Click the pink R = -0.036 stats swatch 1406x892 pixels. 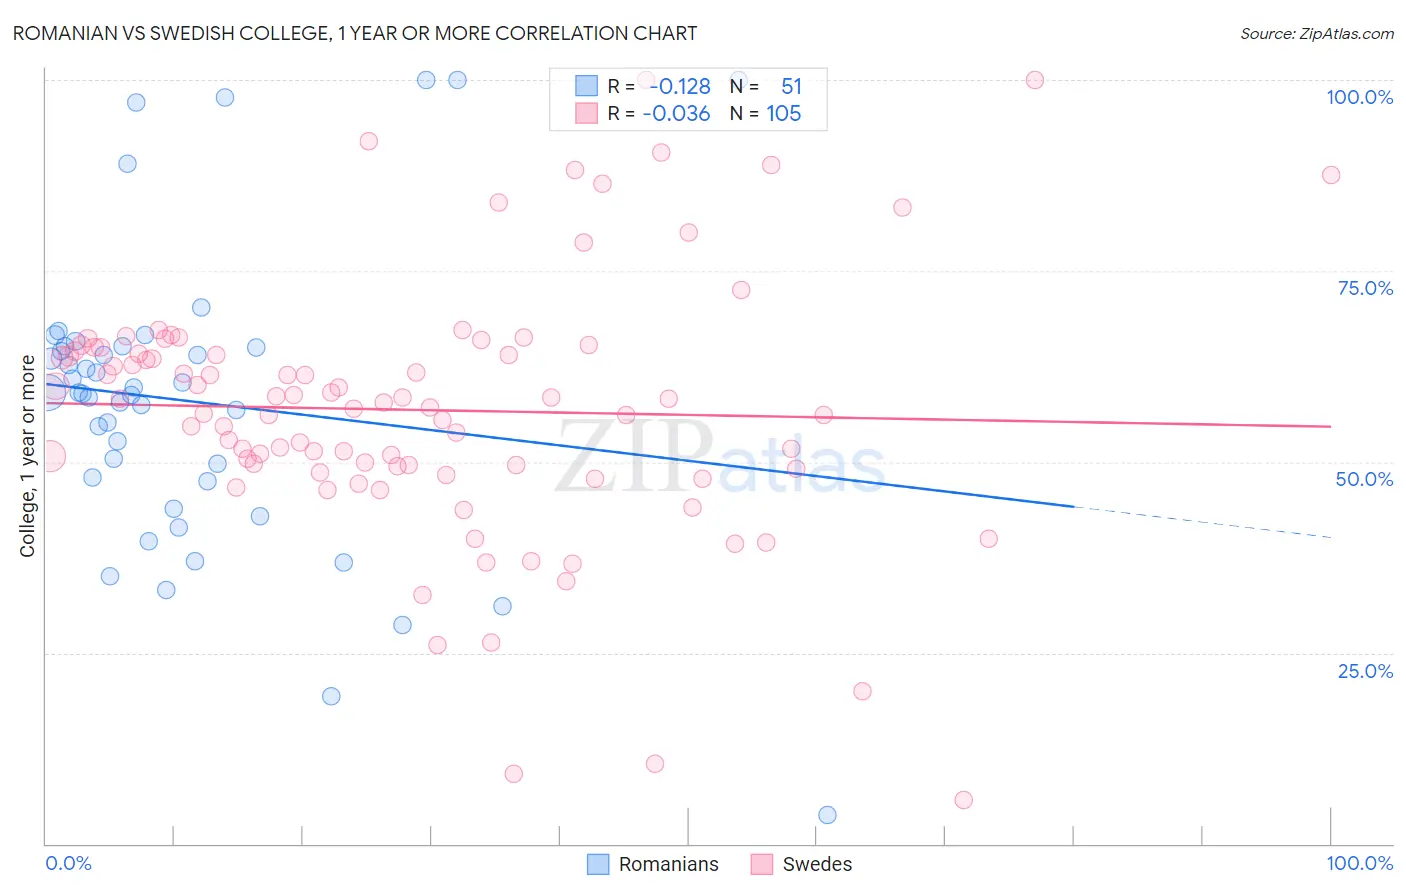coord(586,113)
